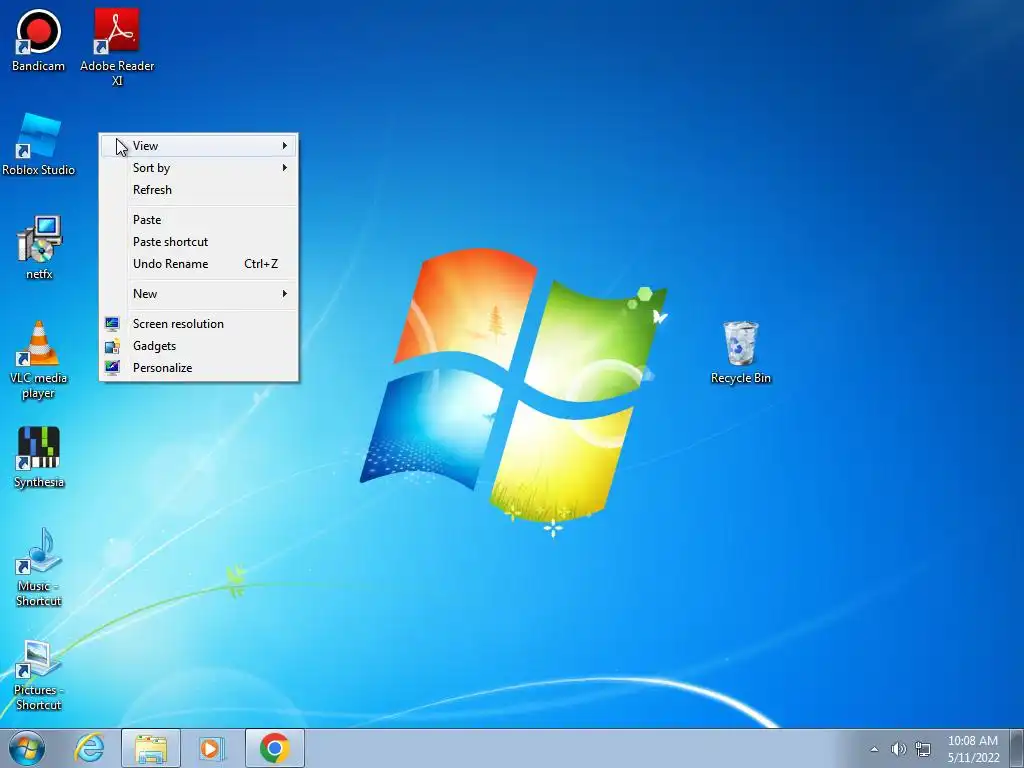Select the netfx installer icon

click(x=39, y=248)
